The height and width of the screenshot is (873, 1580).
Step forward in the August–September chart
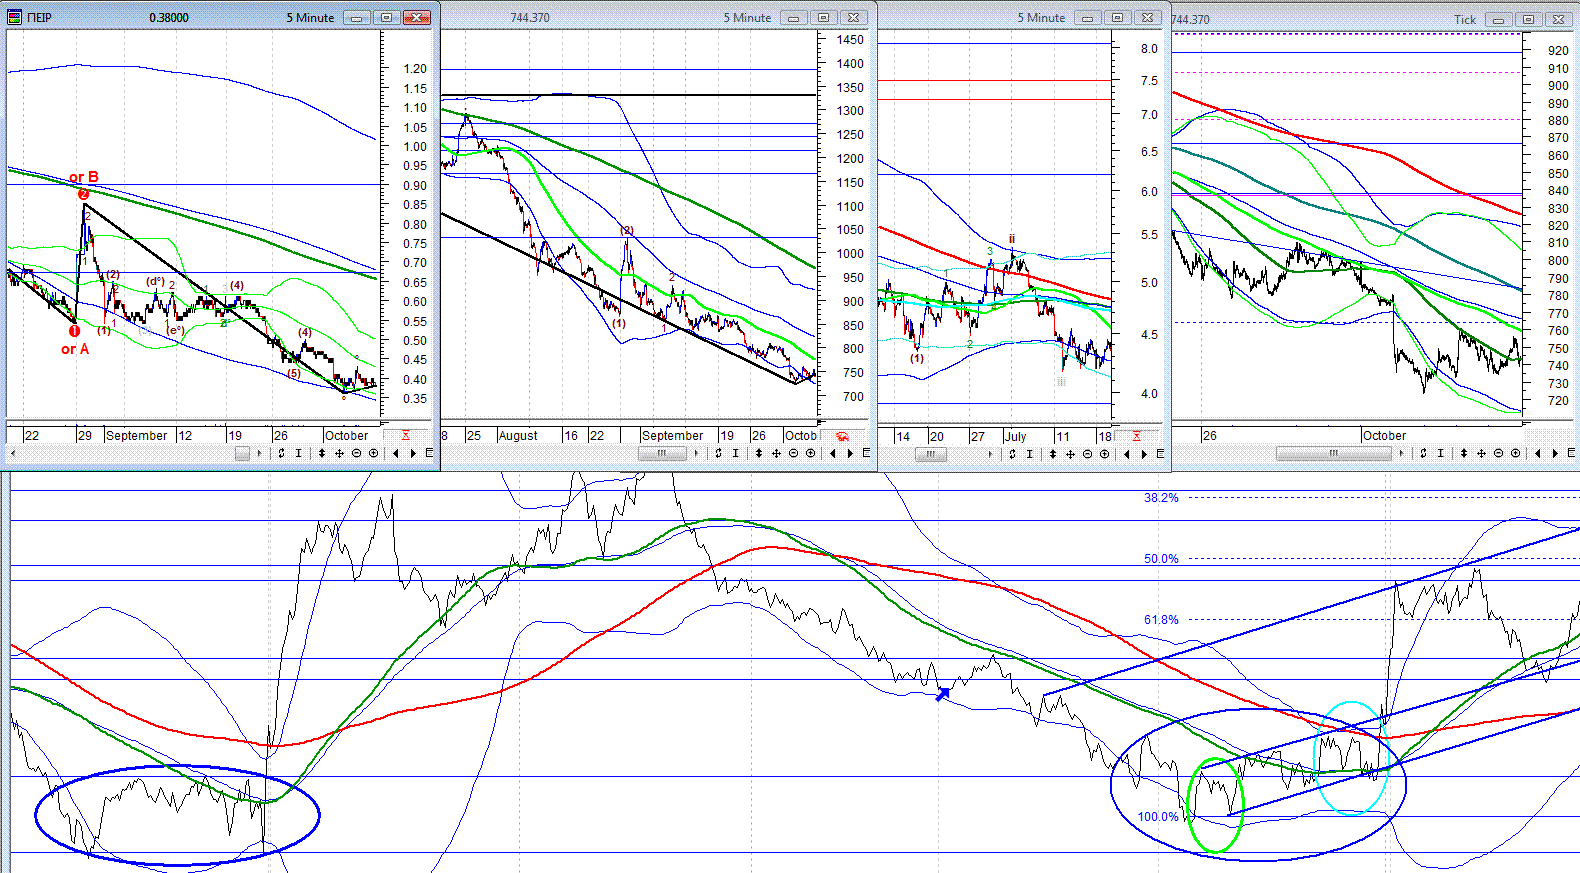point(851,453)
